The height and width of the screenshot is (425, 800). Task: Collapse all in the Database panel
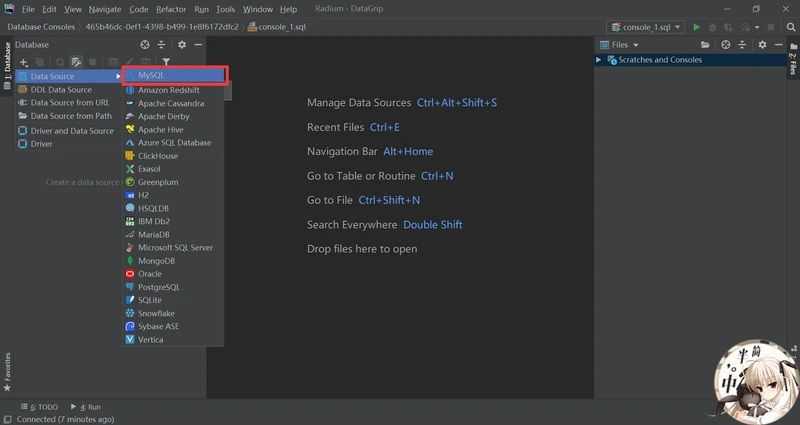pos(161,45)
